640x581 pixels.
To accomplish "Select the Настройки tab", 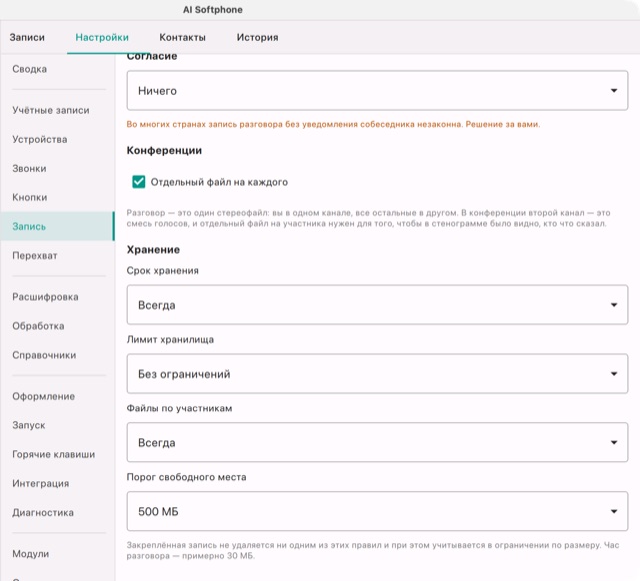I will pyautogui.click(x=102, y=37).
